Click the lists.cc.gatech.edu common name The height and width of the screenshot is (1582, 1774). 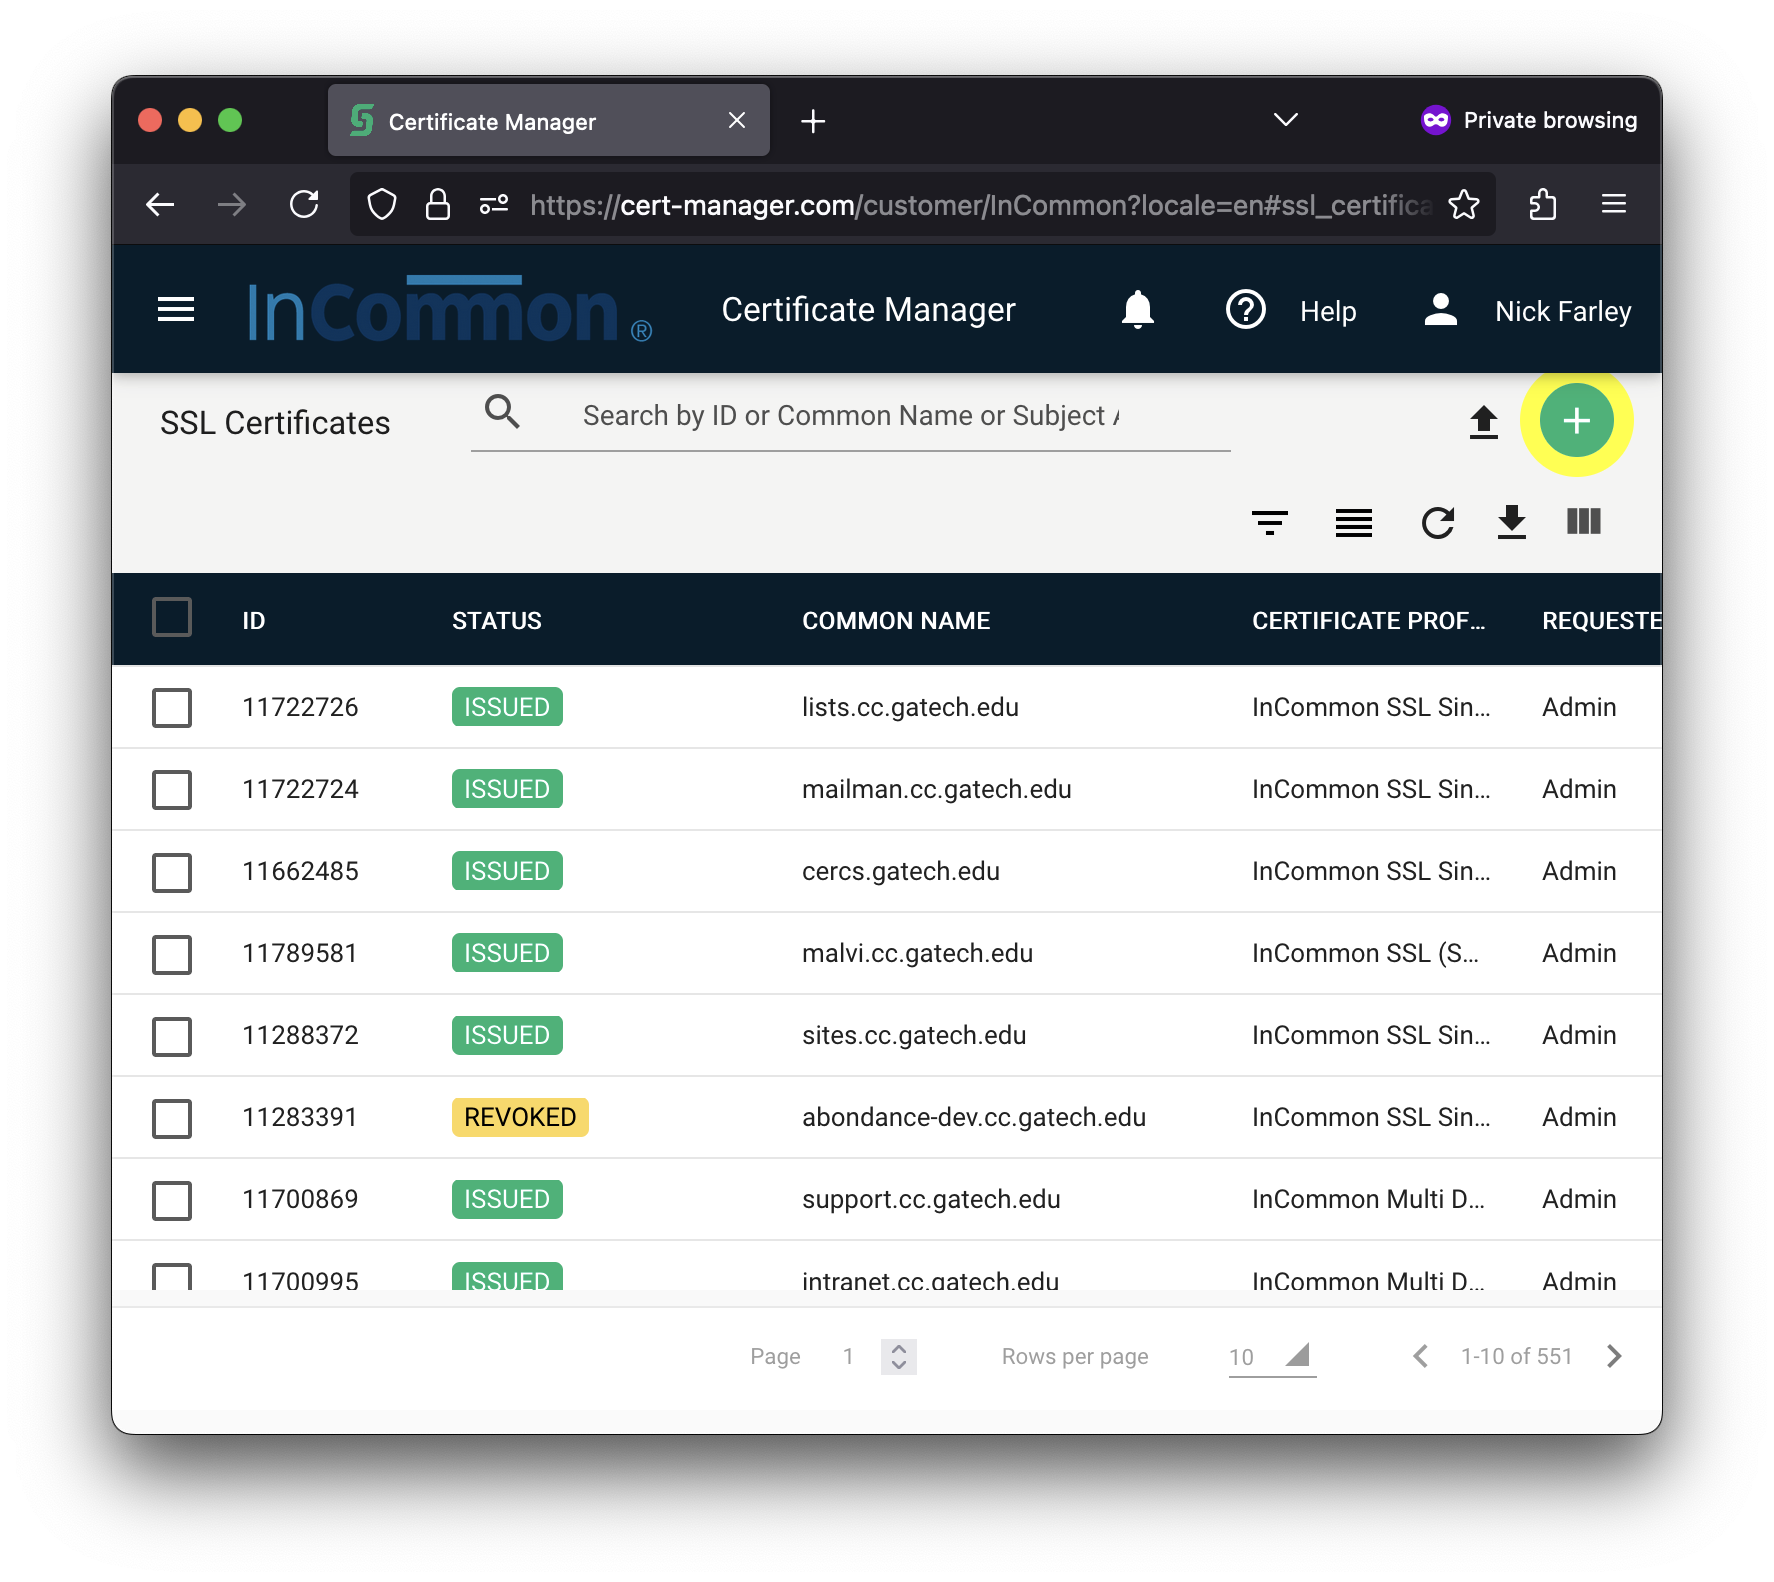pos(910,708)
